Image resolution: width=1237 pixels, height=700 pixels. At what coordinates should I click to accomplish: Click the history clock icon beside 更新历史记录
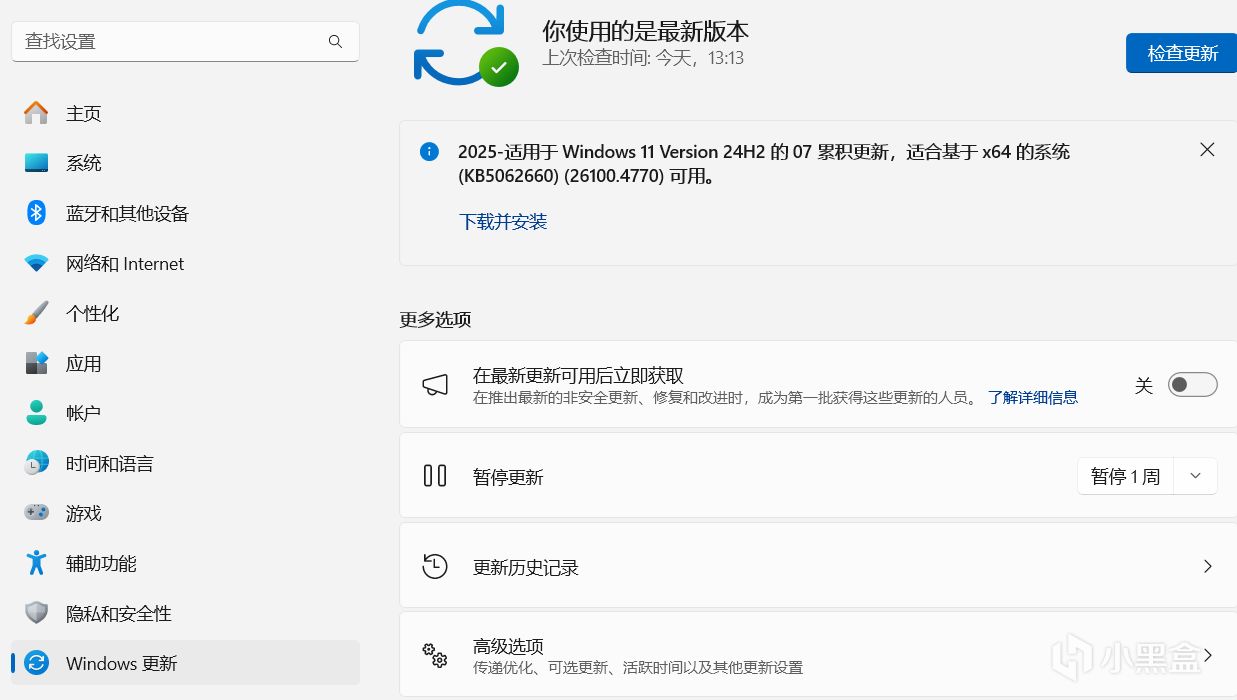click(x=435, y=567)
